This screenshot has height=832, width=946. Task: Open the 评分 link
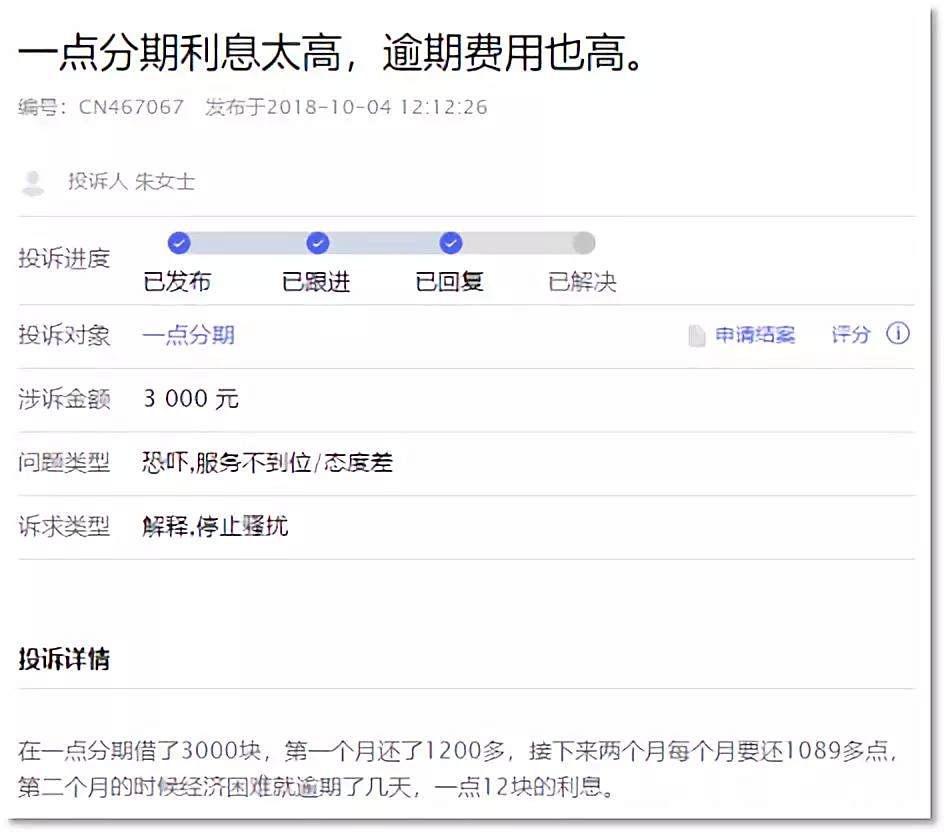coord(851,334)
